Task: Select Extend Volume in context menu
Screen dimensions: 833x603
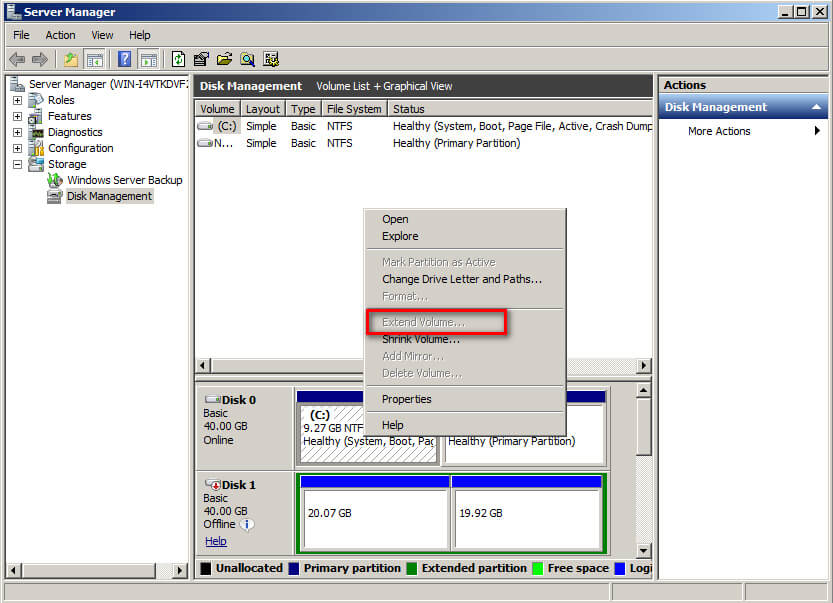Action: point(465,322)
